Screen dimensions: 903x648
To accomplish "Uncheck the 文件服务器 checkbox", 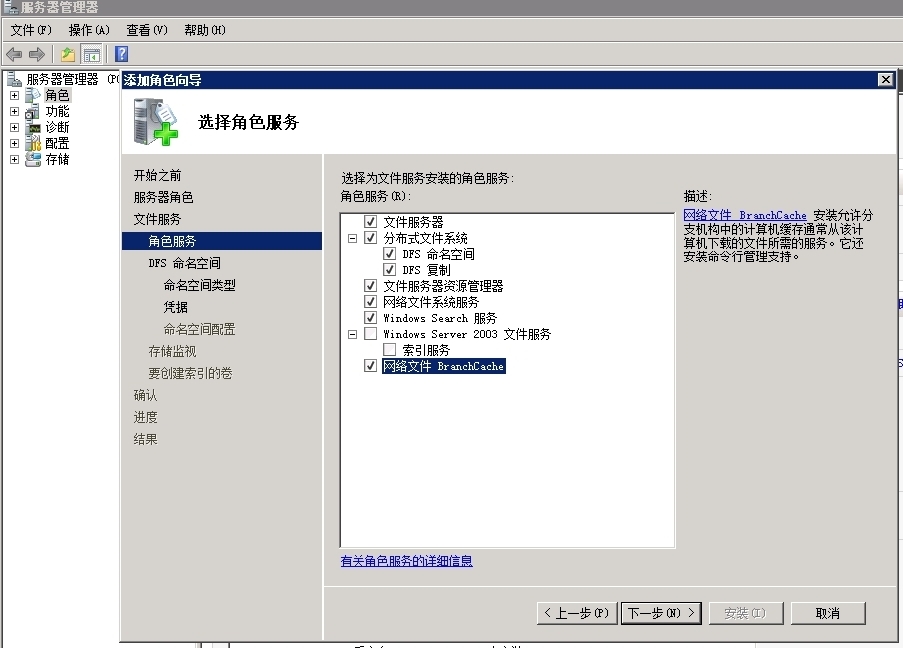I will coord(370,222).
